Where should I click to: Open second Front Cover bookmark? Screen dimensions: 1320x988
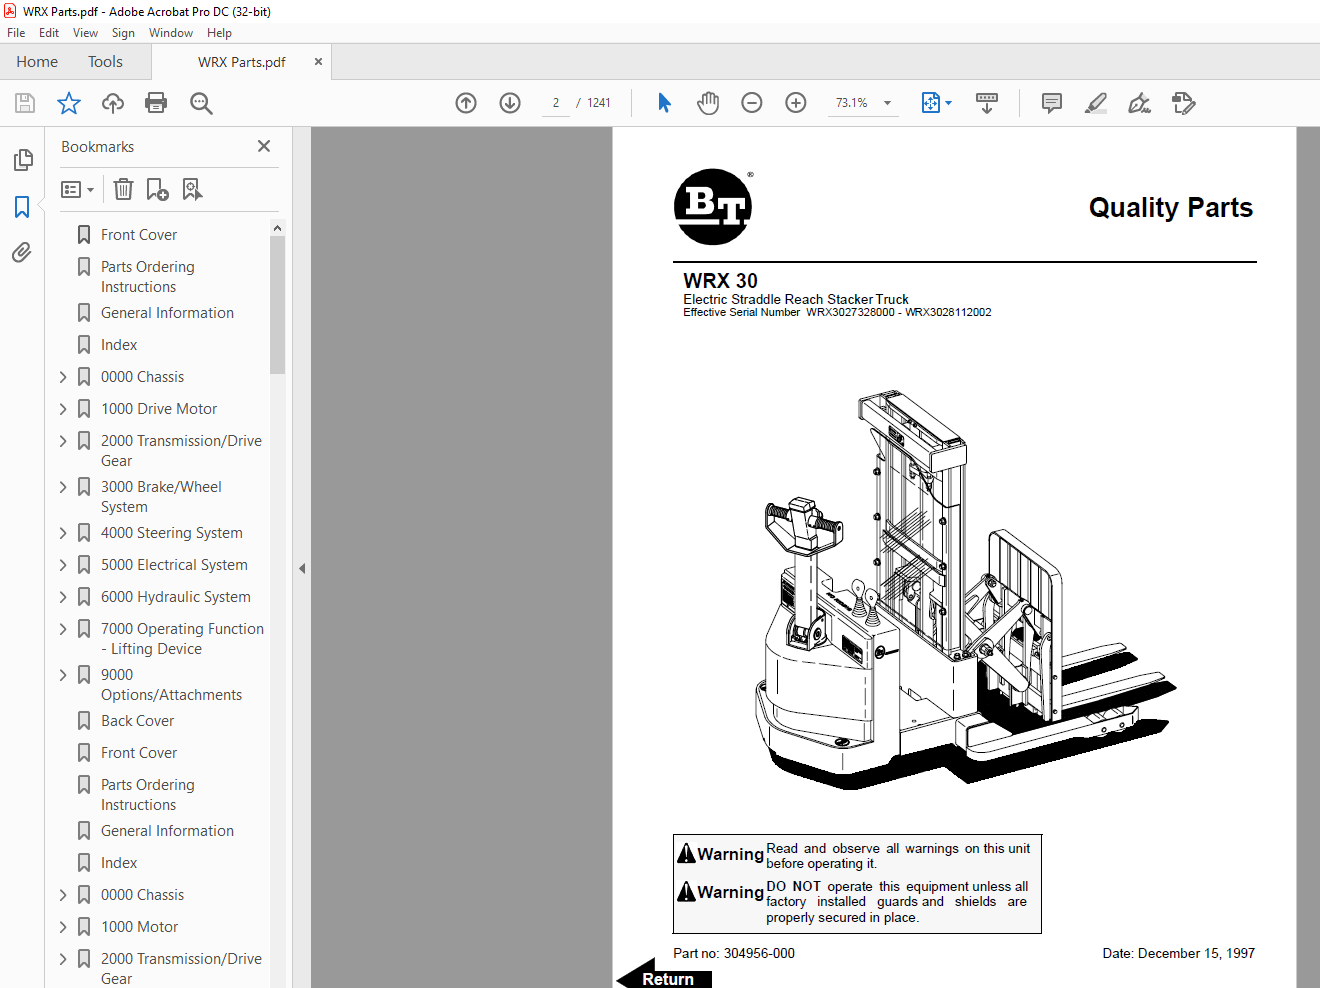point(138,753)
